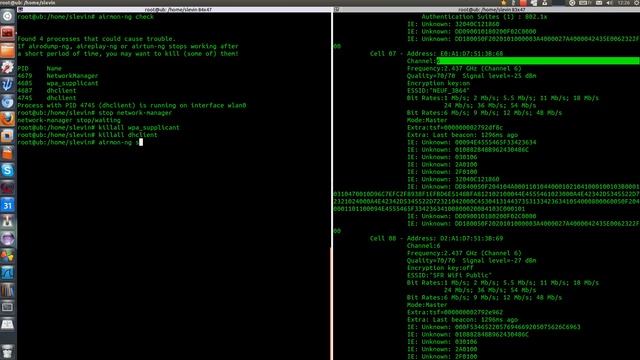Click the right terminal group icon in titlebar
Viewport: 640px width, 360px height.
[x=337, y=9]
